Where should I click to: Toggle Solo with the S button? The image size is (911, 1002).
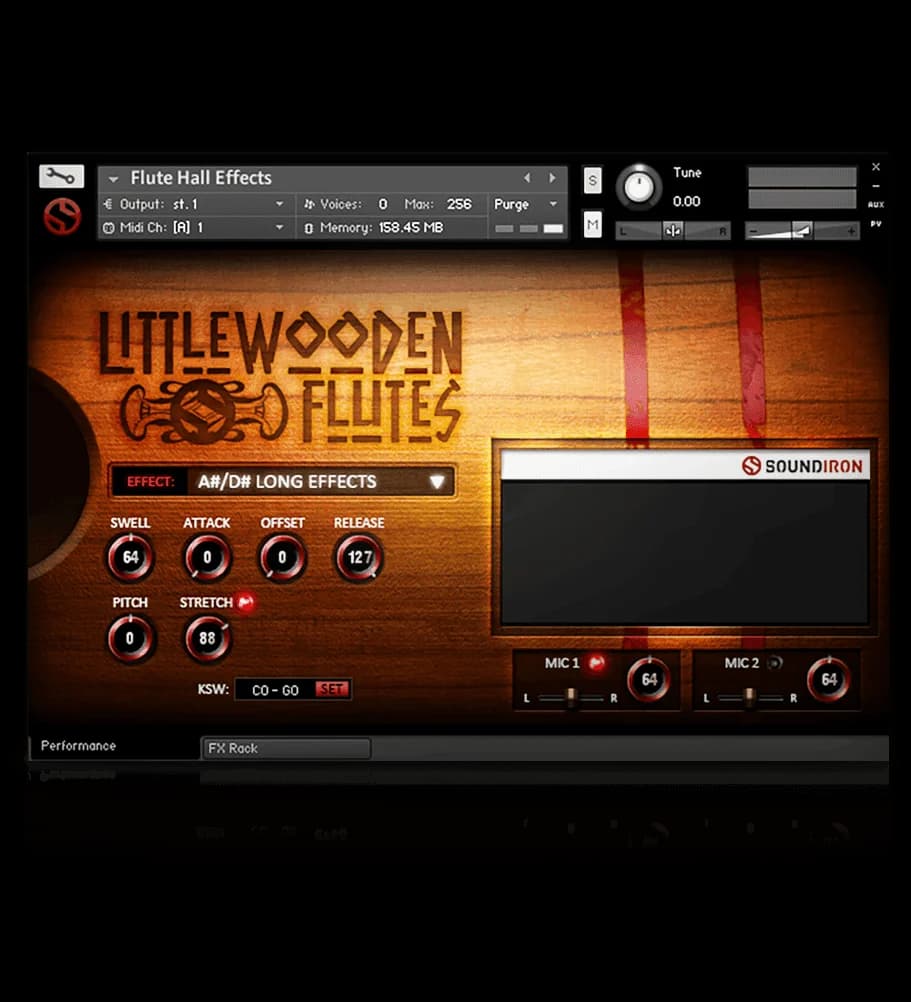pos(592,181)
